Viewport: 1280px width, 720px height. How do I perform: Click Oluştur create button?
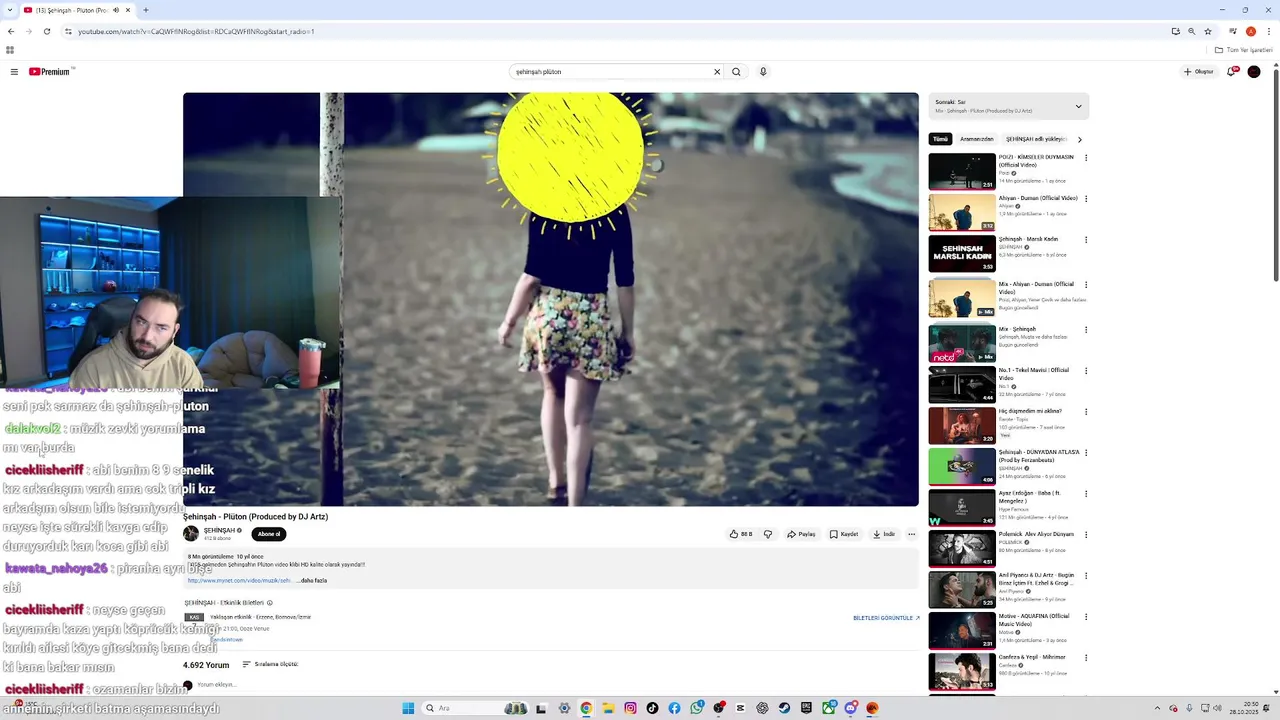pos(1198,72)
